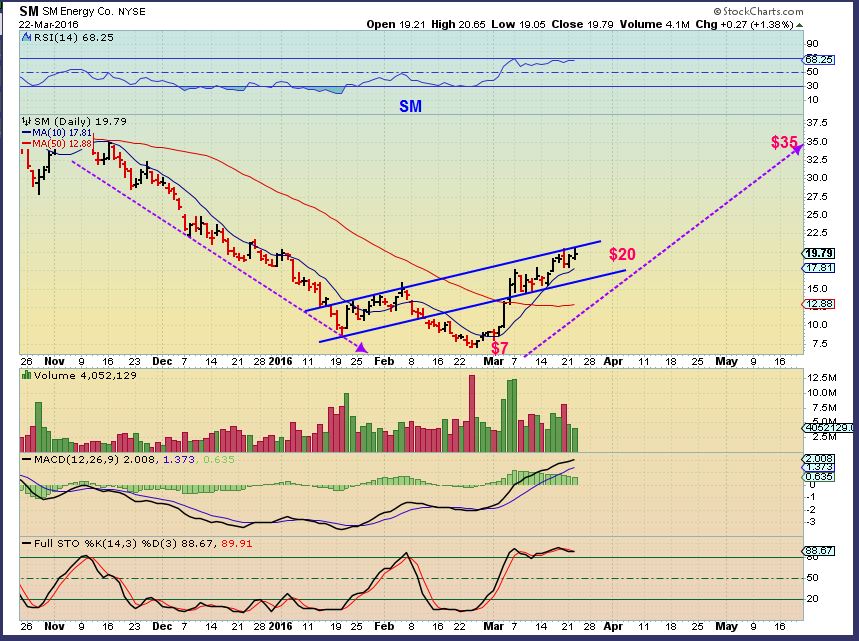Click the icon beside the Volume label
The image size is (859, 641).
(x=25, y=377)
